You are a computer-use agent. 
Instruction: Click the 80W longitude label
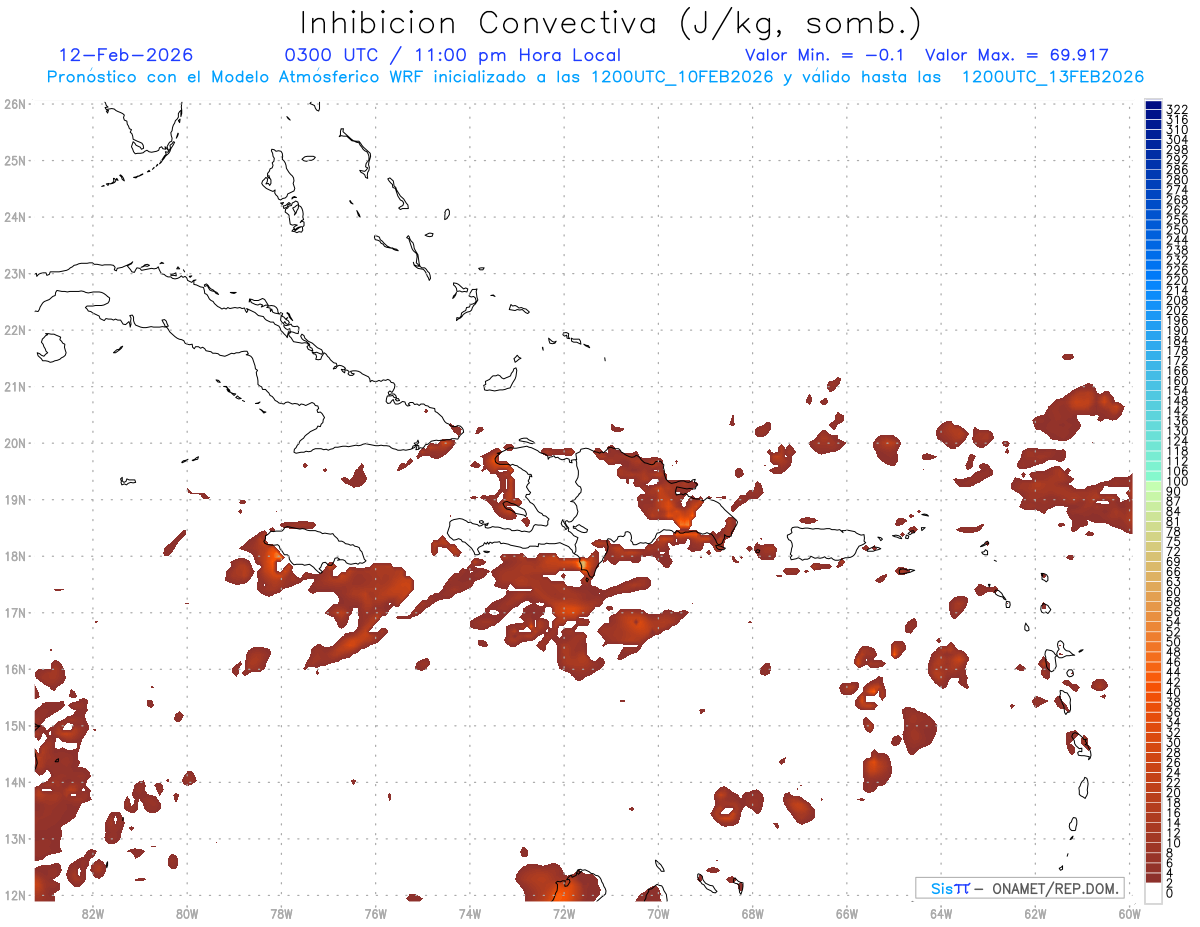[x=187, y=913]
